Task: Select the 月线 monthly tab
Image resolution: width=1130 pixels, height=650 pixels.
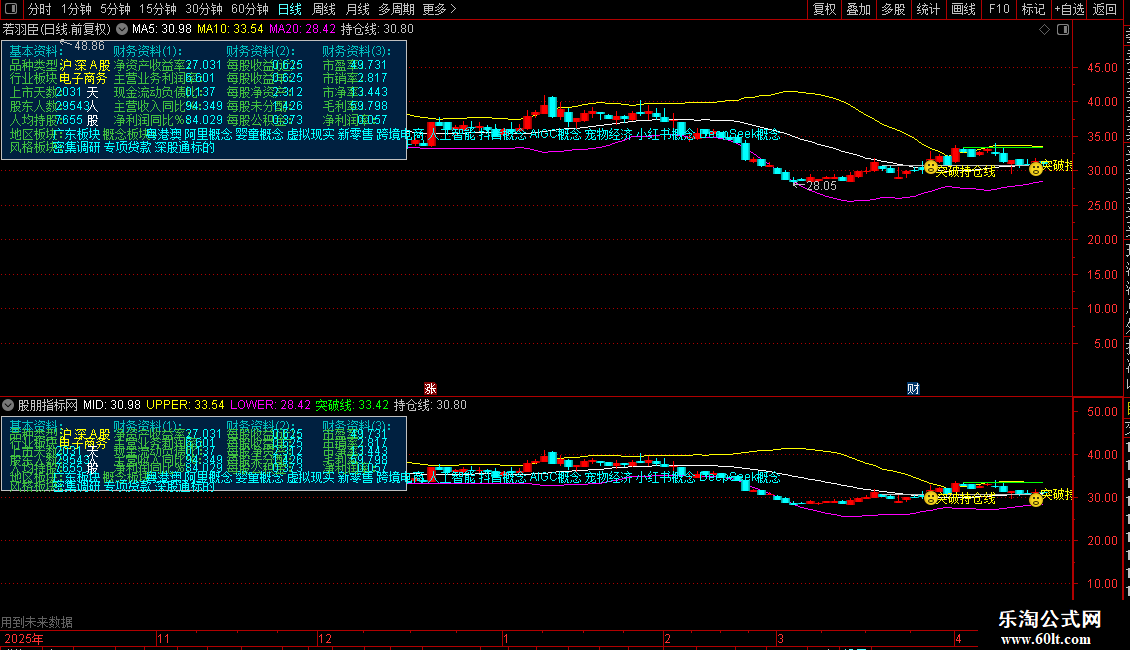Action: (357, 9)
